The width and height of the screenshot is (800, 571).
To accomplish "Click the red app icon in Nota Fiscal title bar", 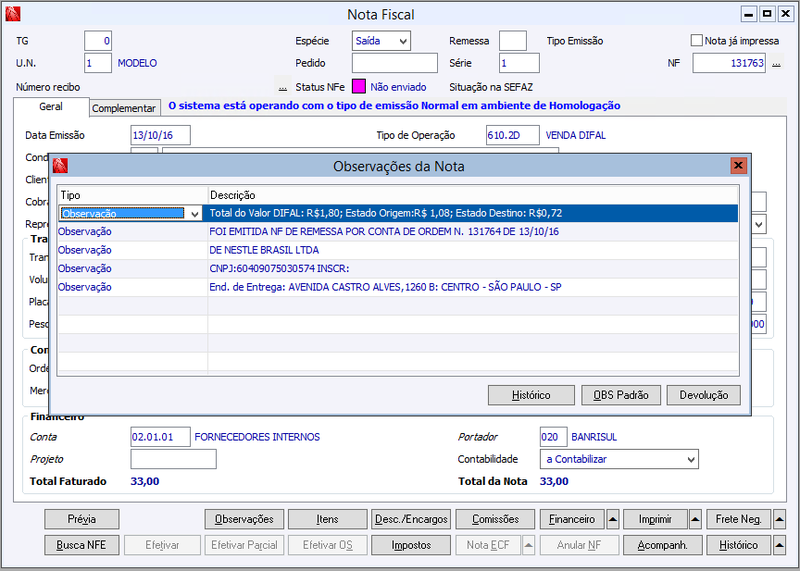I will click(13, 14).
